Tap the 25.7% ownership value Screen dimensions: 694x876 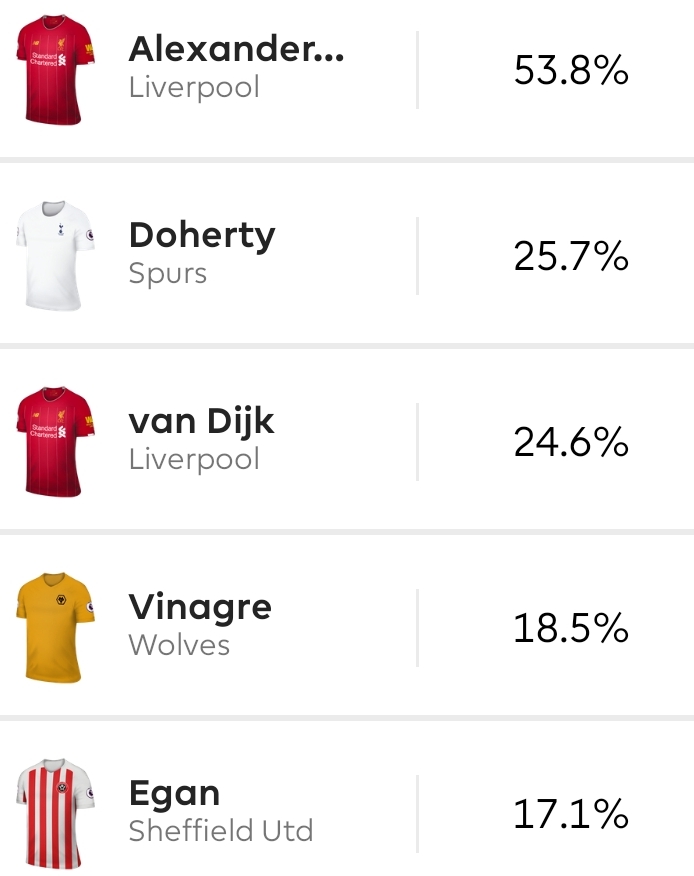coord(571,256)
